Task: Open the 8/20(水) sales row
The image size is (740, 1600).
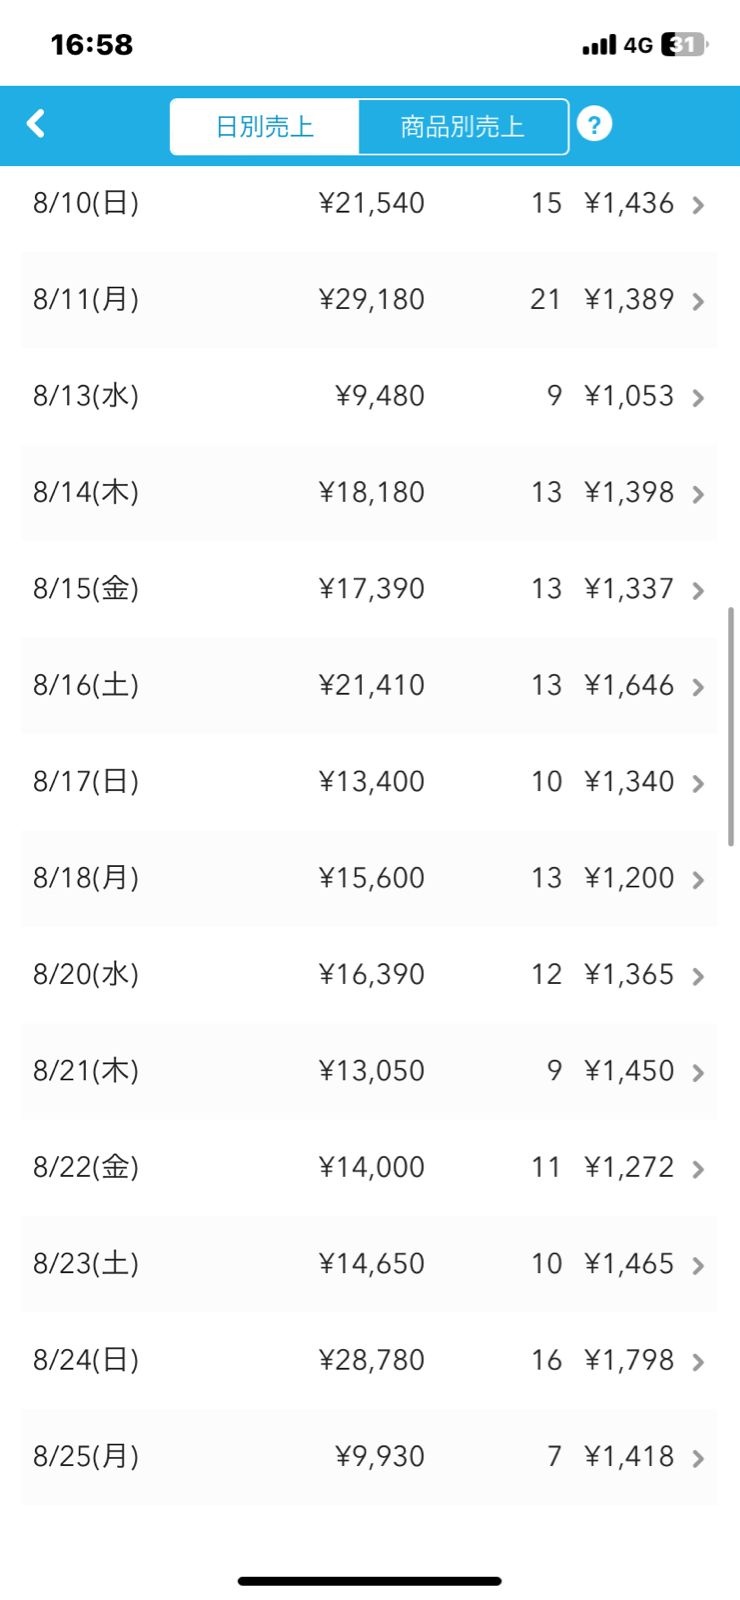Action: [369, 975]
